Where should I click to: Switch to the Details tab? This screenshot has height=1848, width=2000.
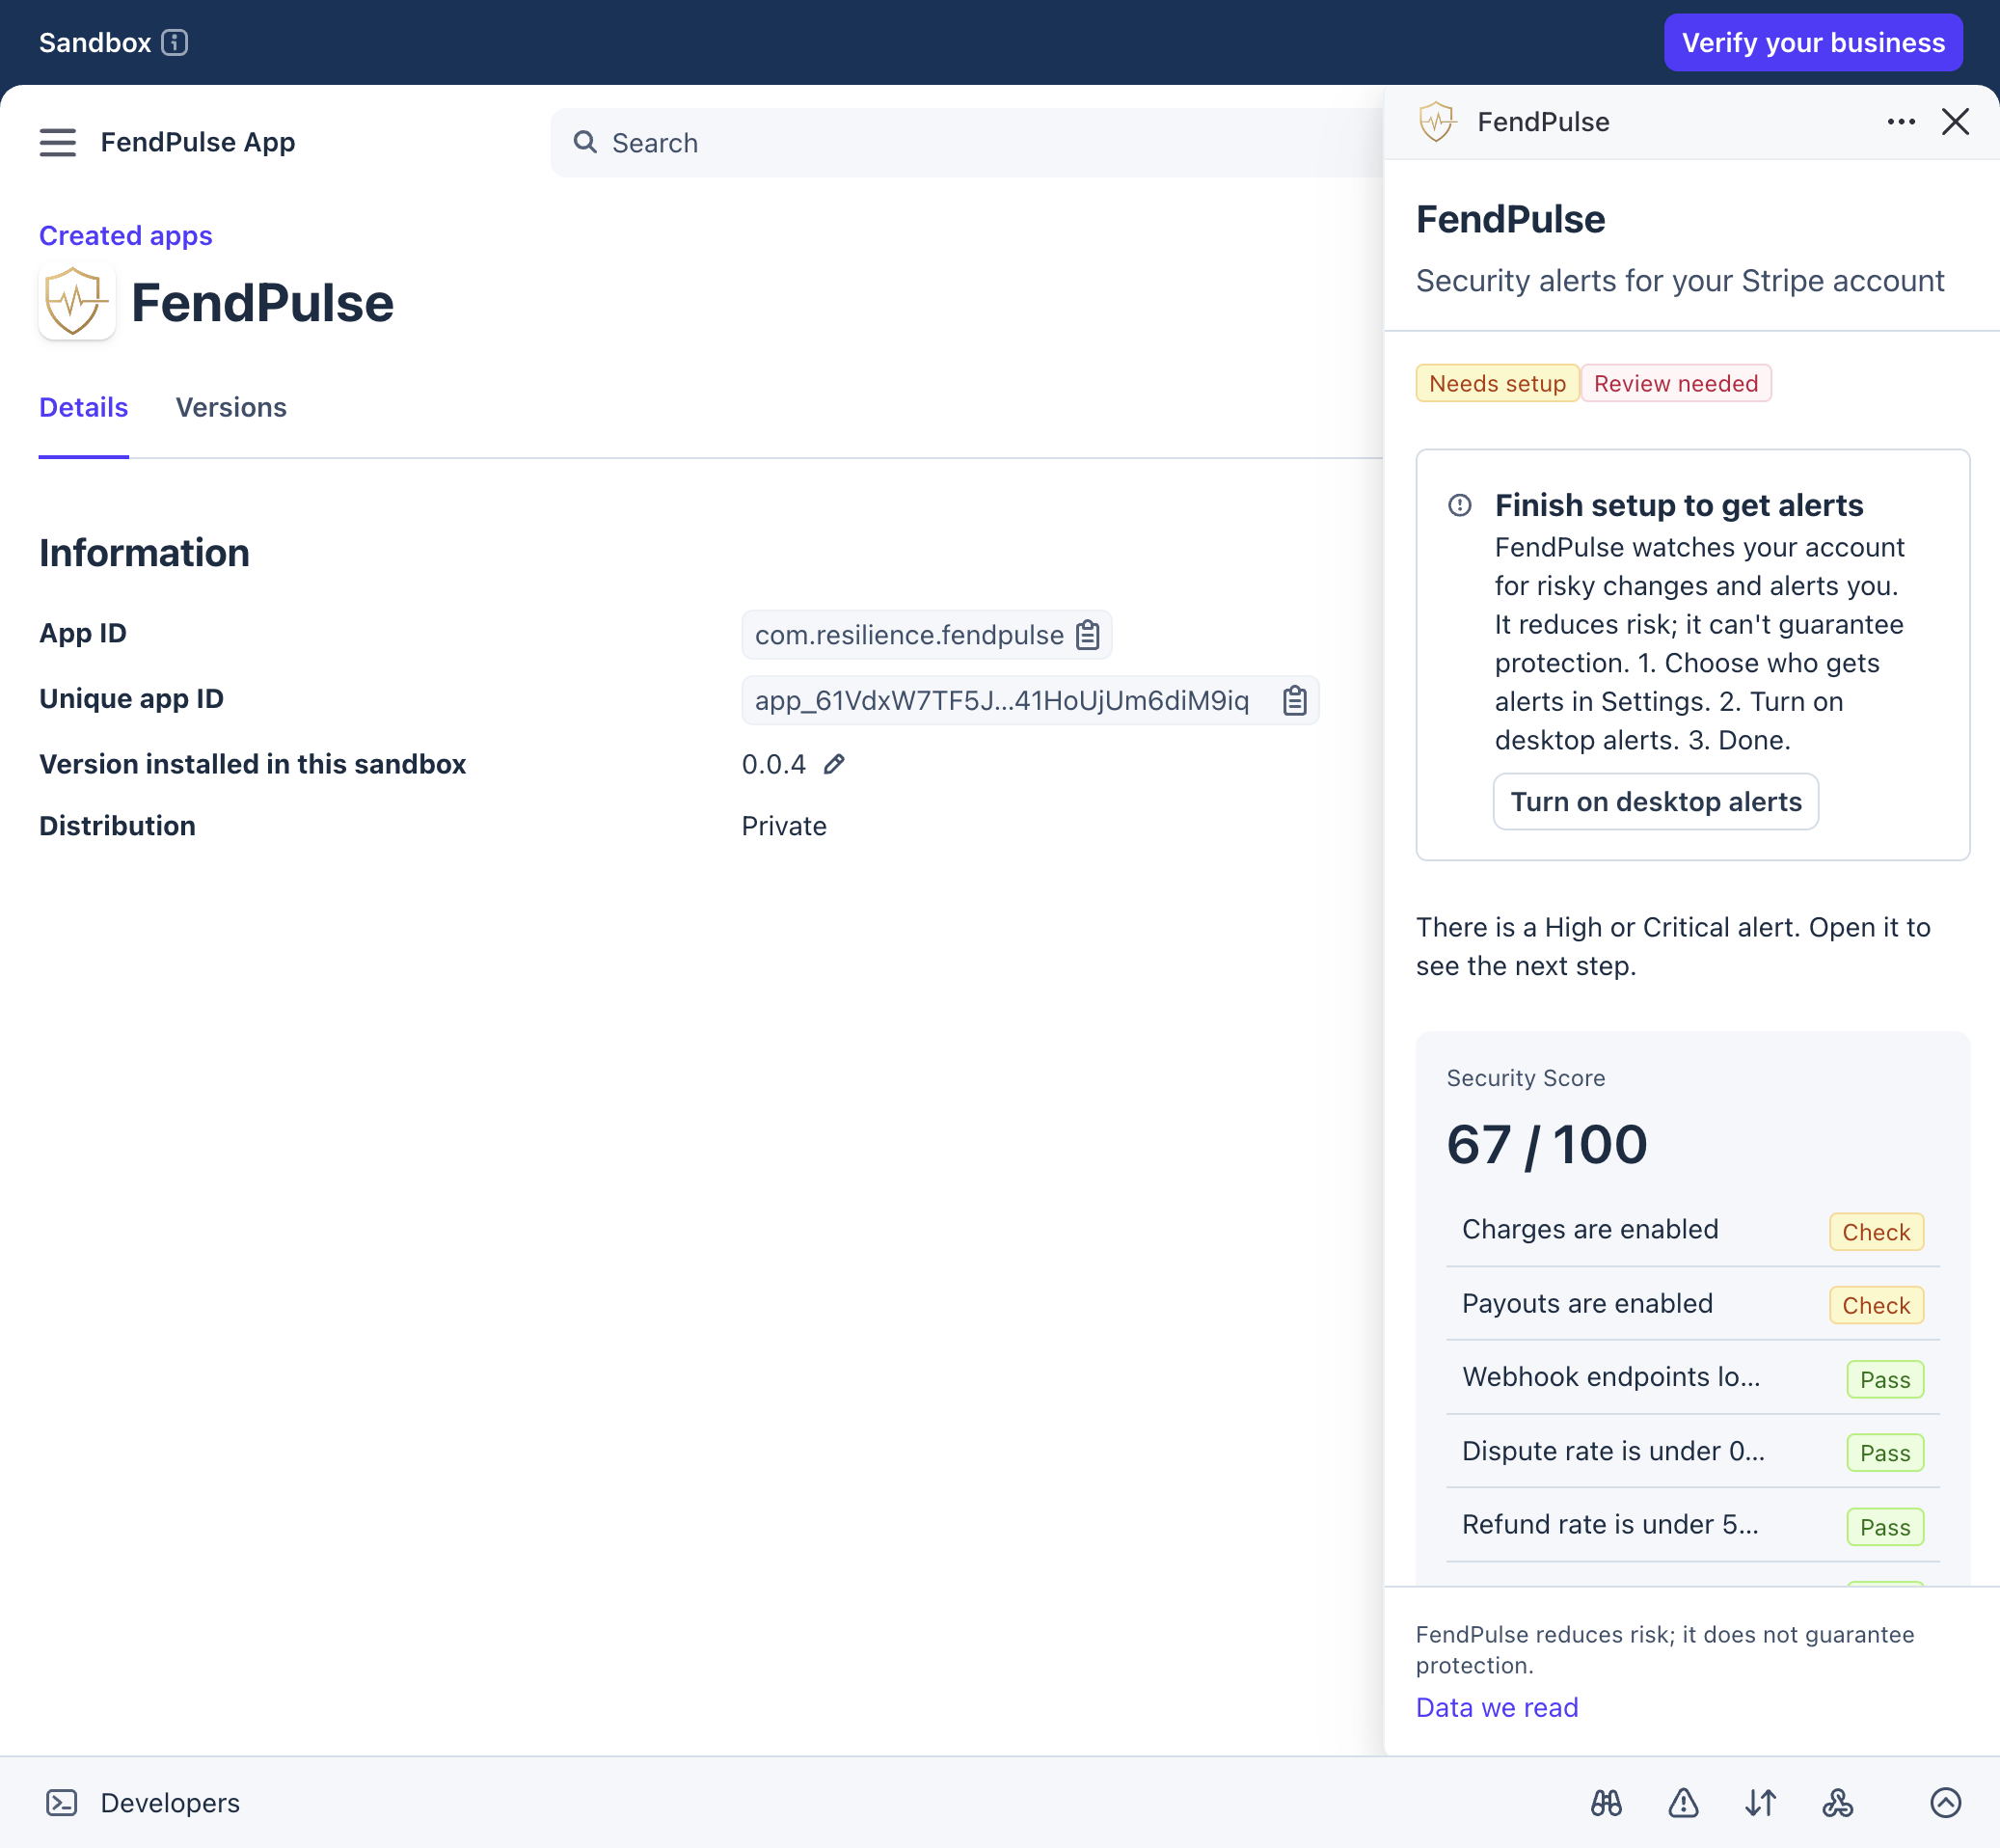(x=84, y=407)
